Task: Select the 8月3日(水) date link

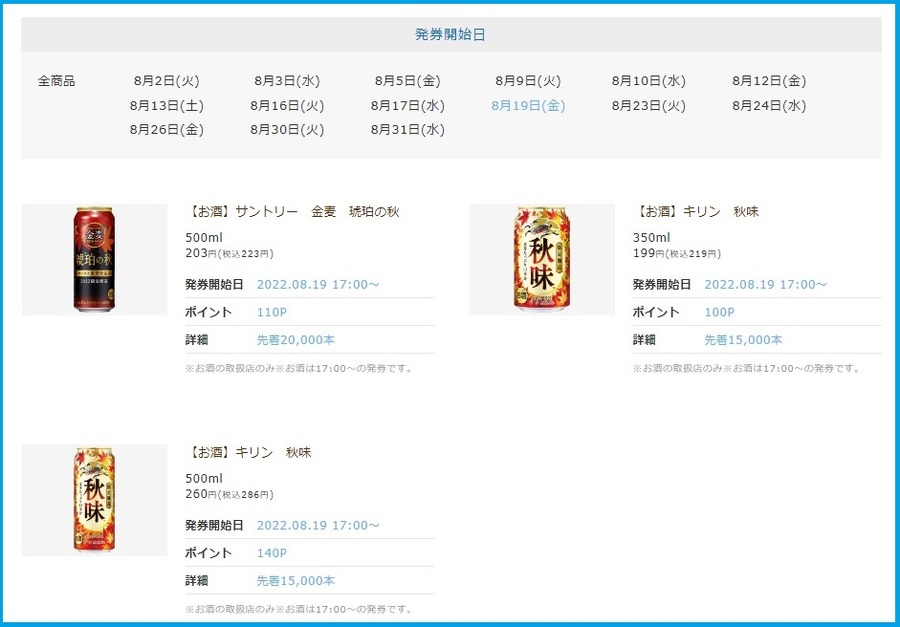Action: [287, 81]
